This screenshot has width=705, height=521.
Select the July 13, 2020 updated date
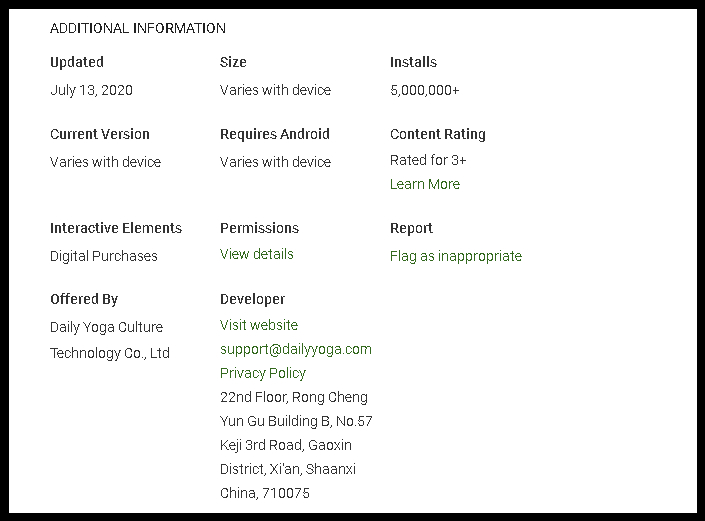click(x=91, y=90)
